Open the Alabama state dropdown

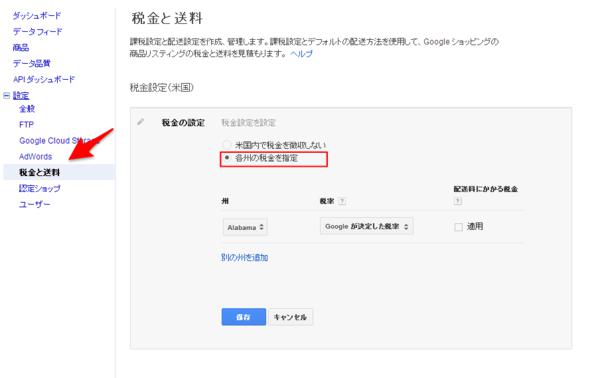(x=245, y=227)
